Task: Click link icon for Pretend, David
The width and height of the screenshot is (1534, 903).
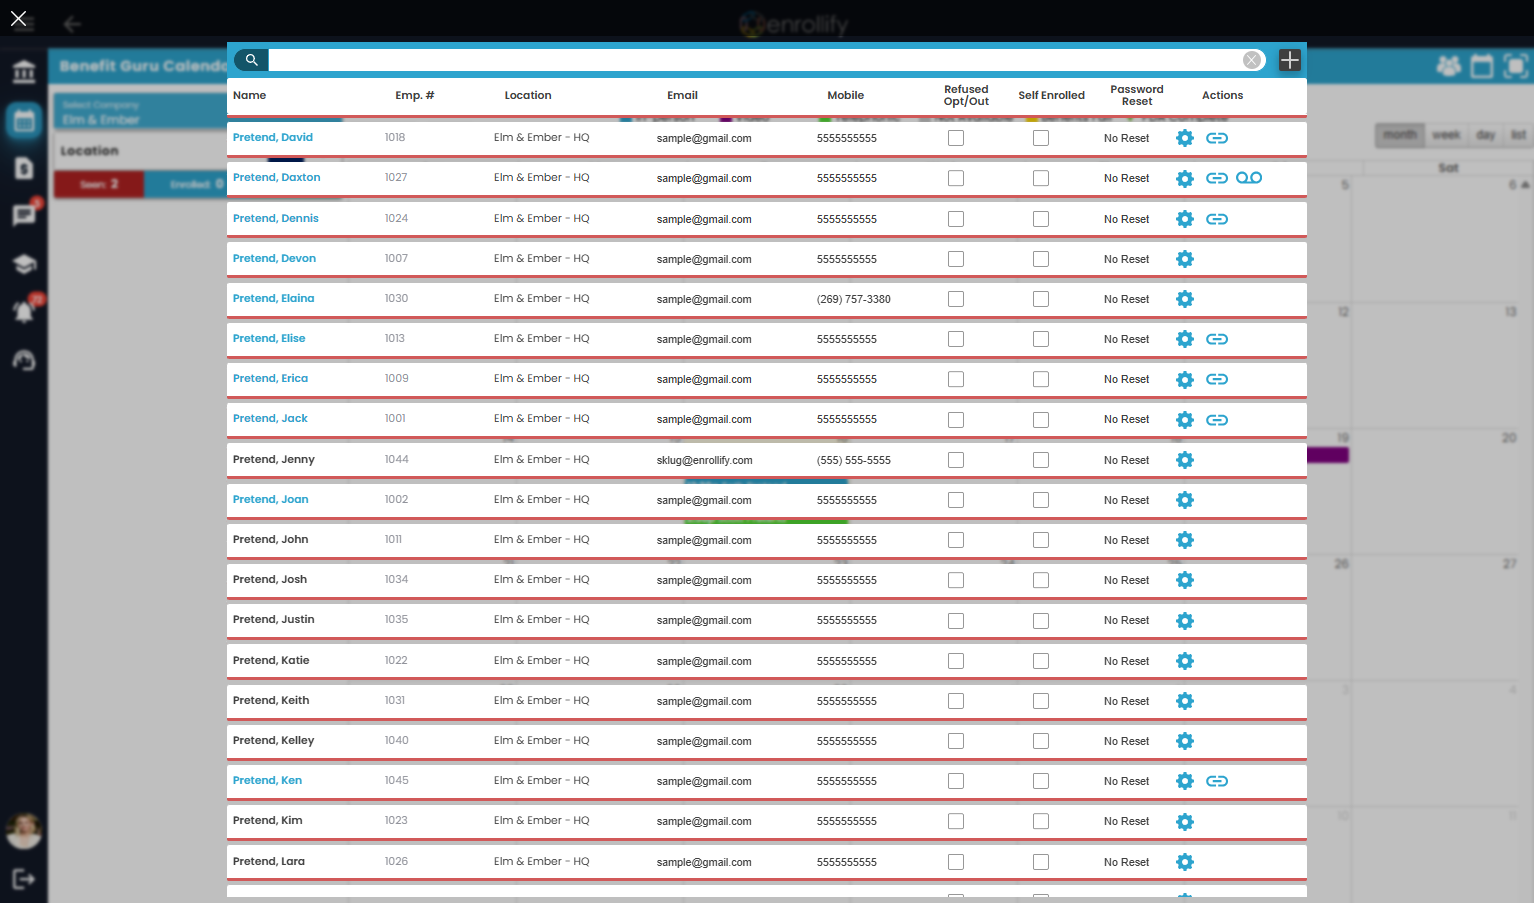Action: coord(1217,138)
